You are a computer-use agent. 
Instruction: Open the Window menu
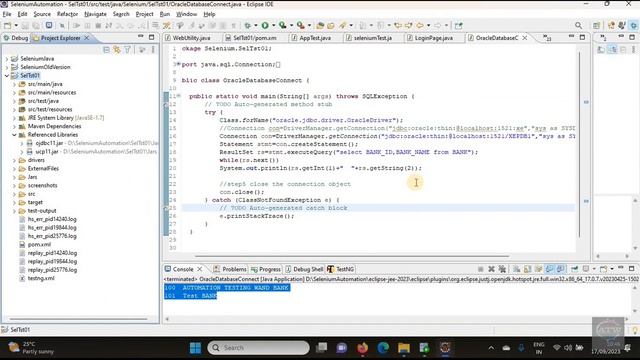tap(187, 14)
